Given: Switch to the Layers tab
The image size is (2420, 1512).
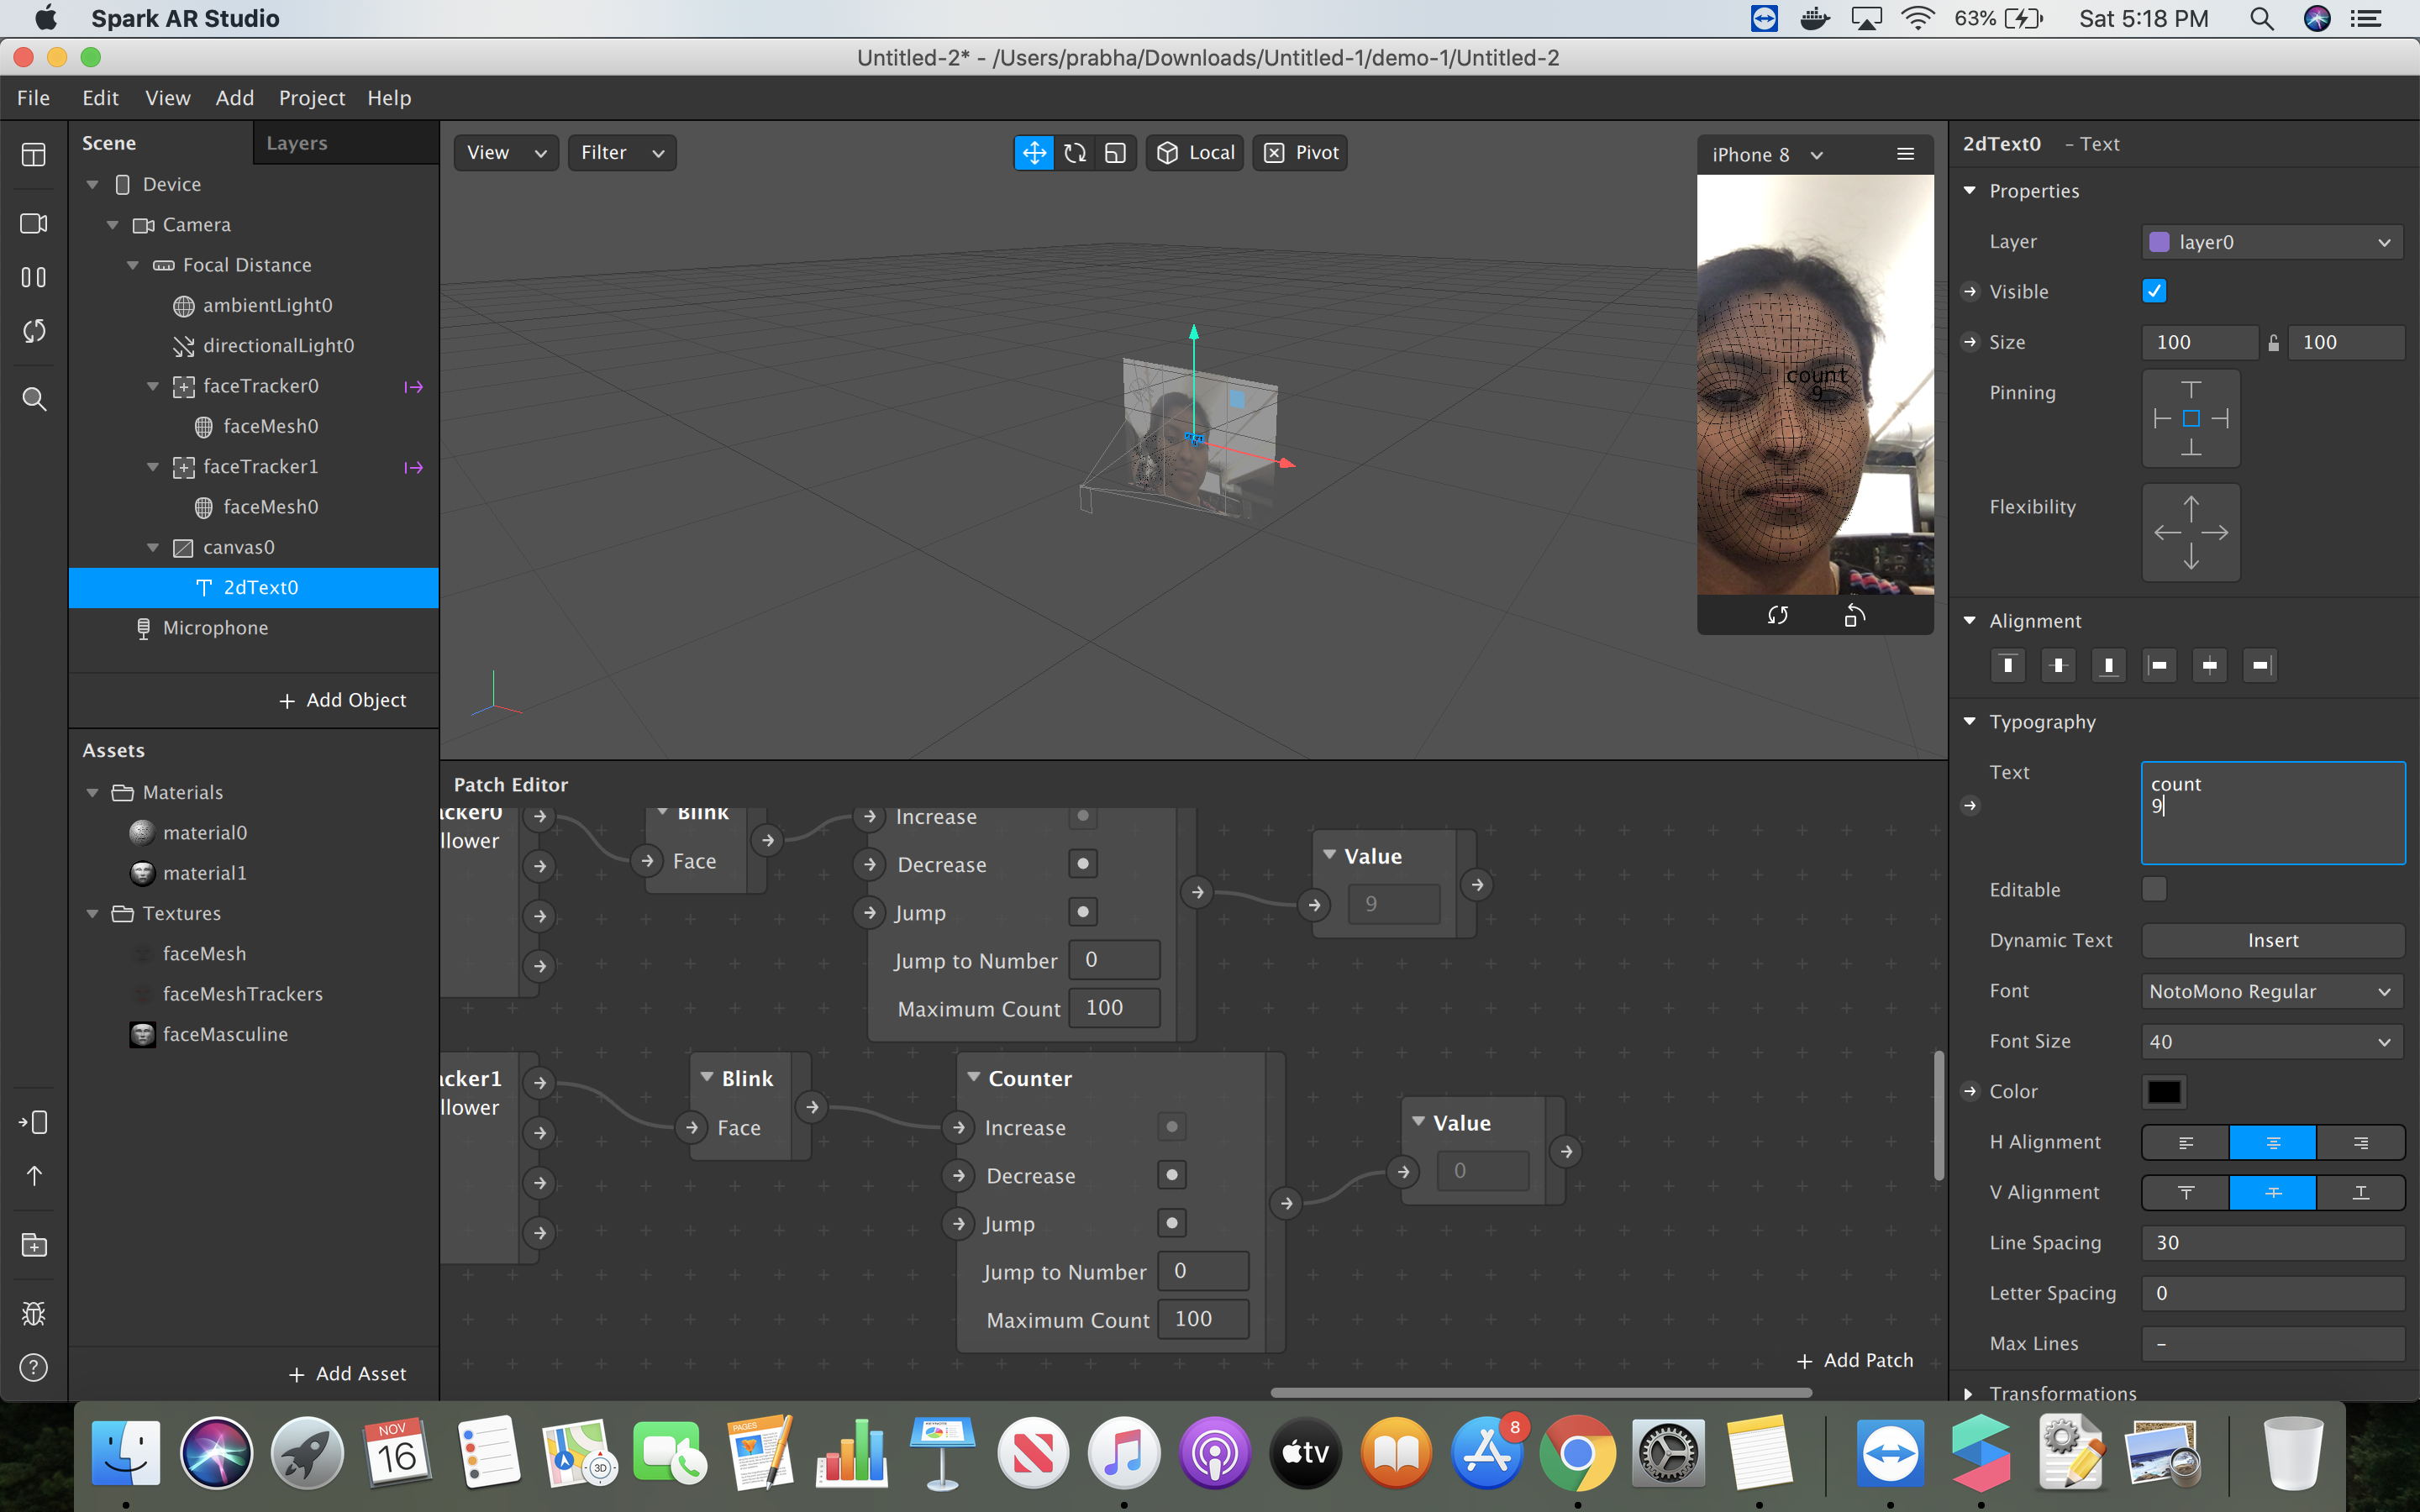Looking at the screenshot, I should point(296,143).
